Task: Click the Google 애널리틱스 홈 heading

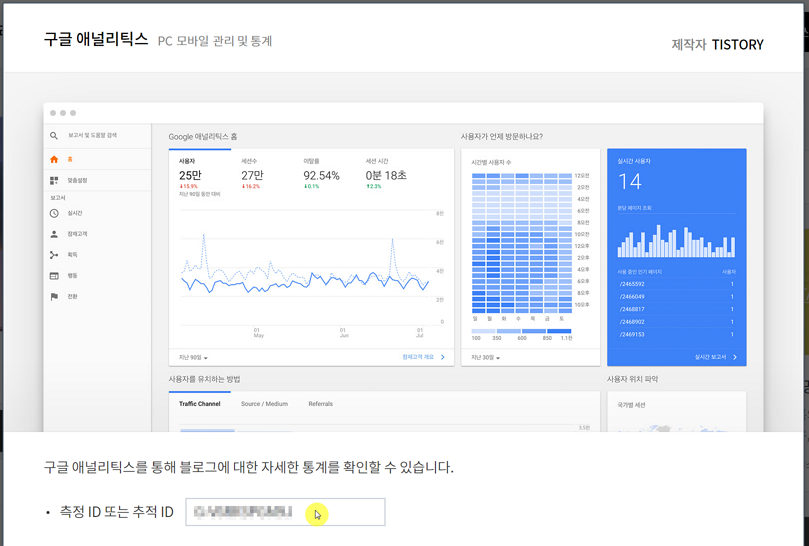Action: click(x=203, y=137)
